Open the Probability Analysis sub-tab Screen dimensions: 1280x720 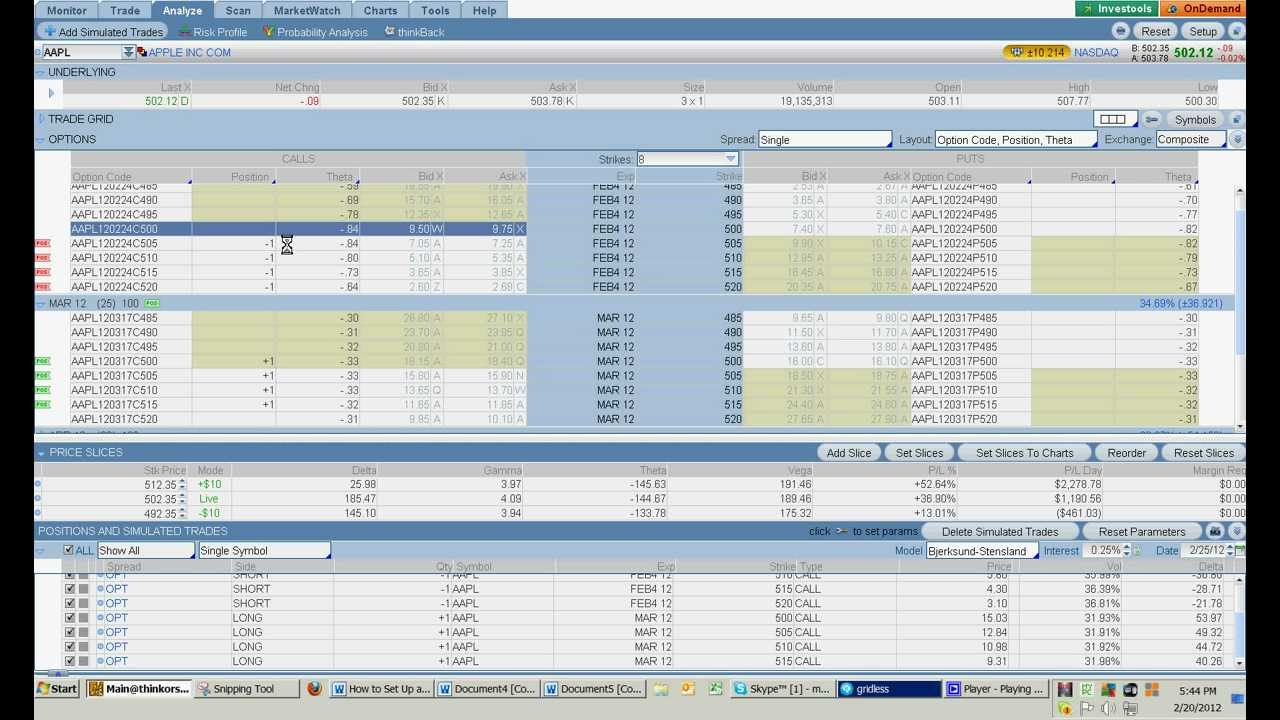point(315,32)
